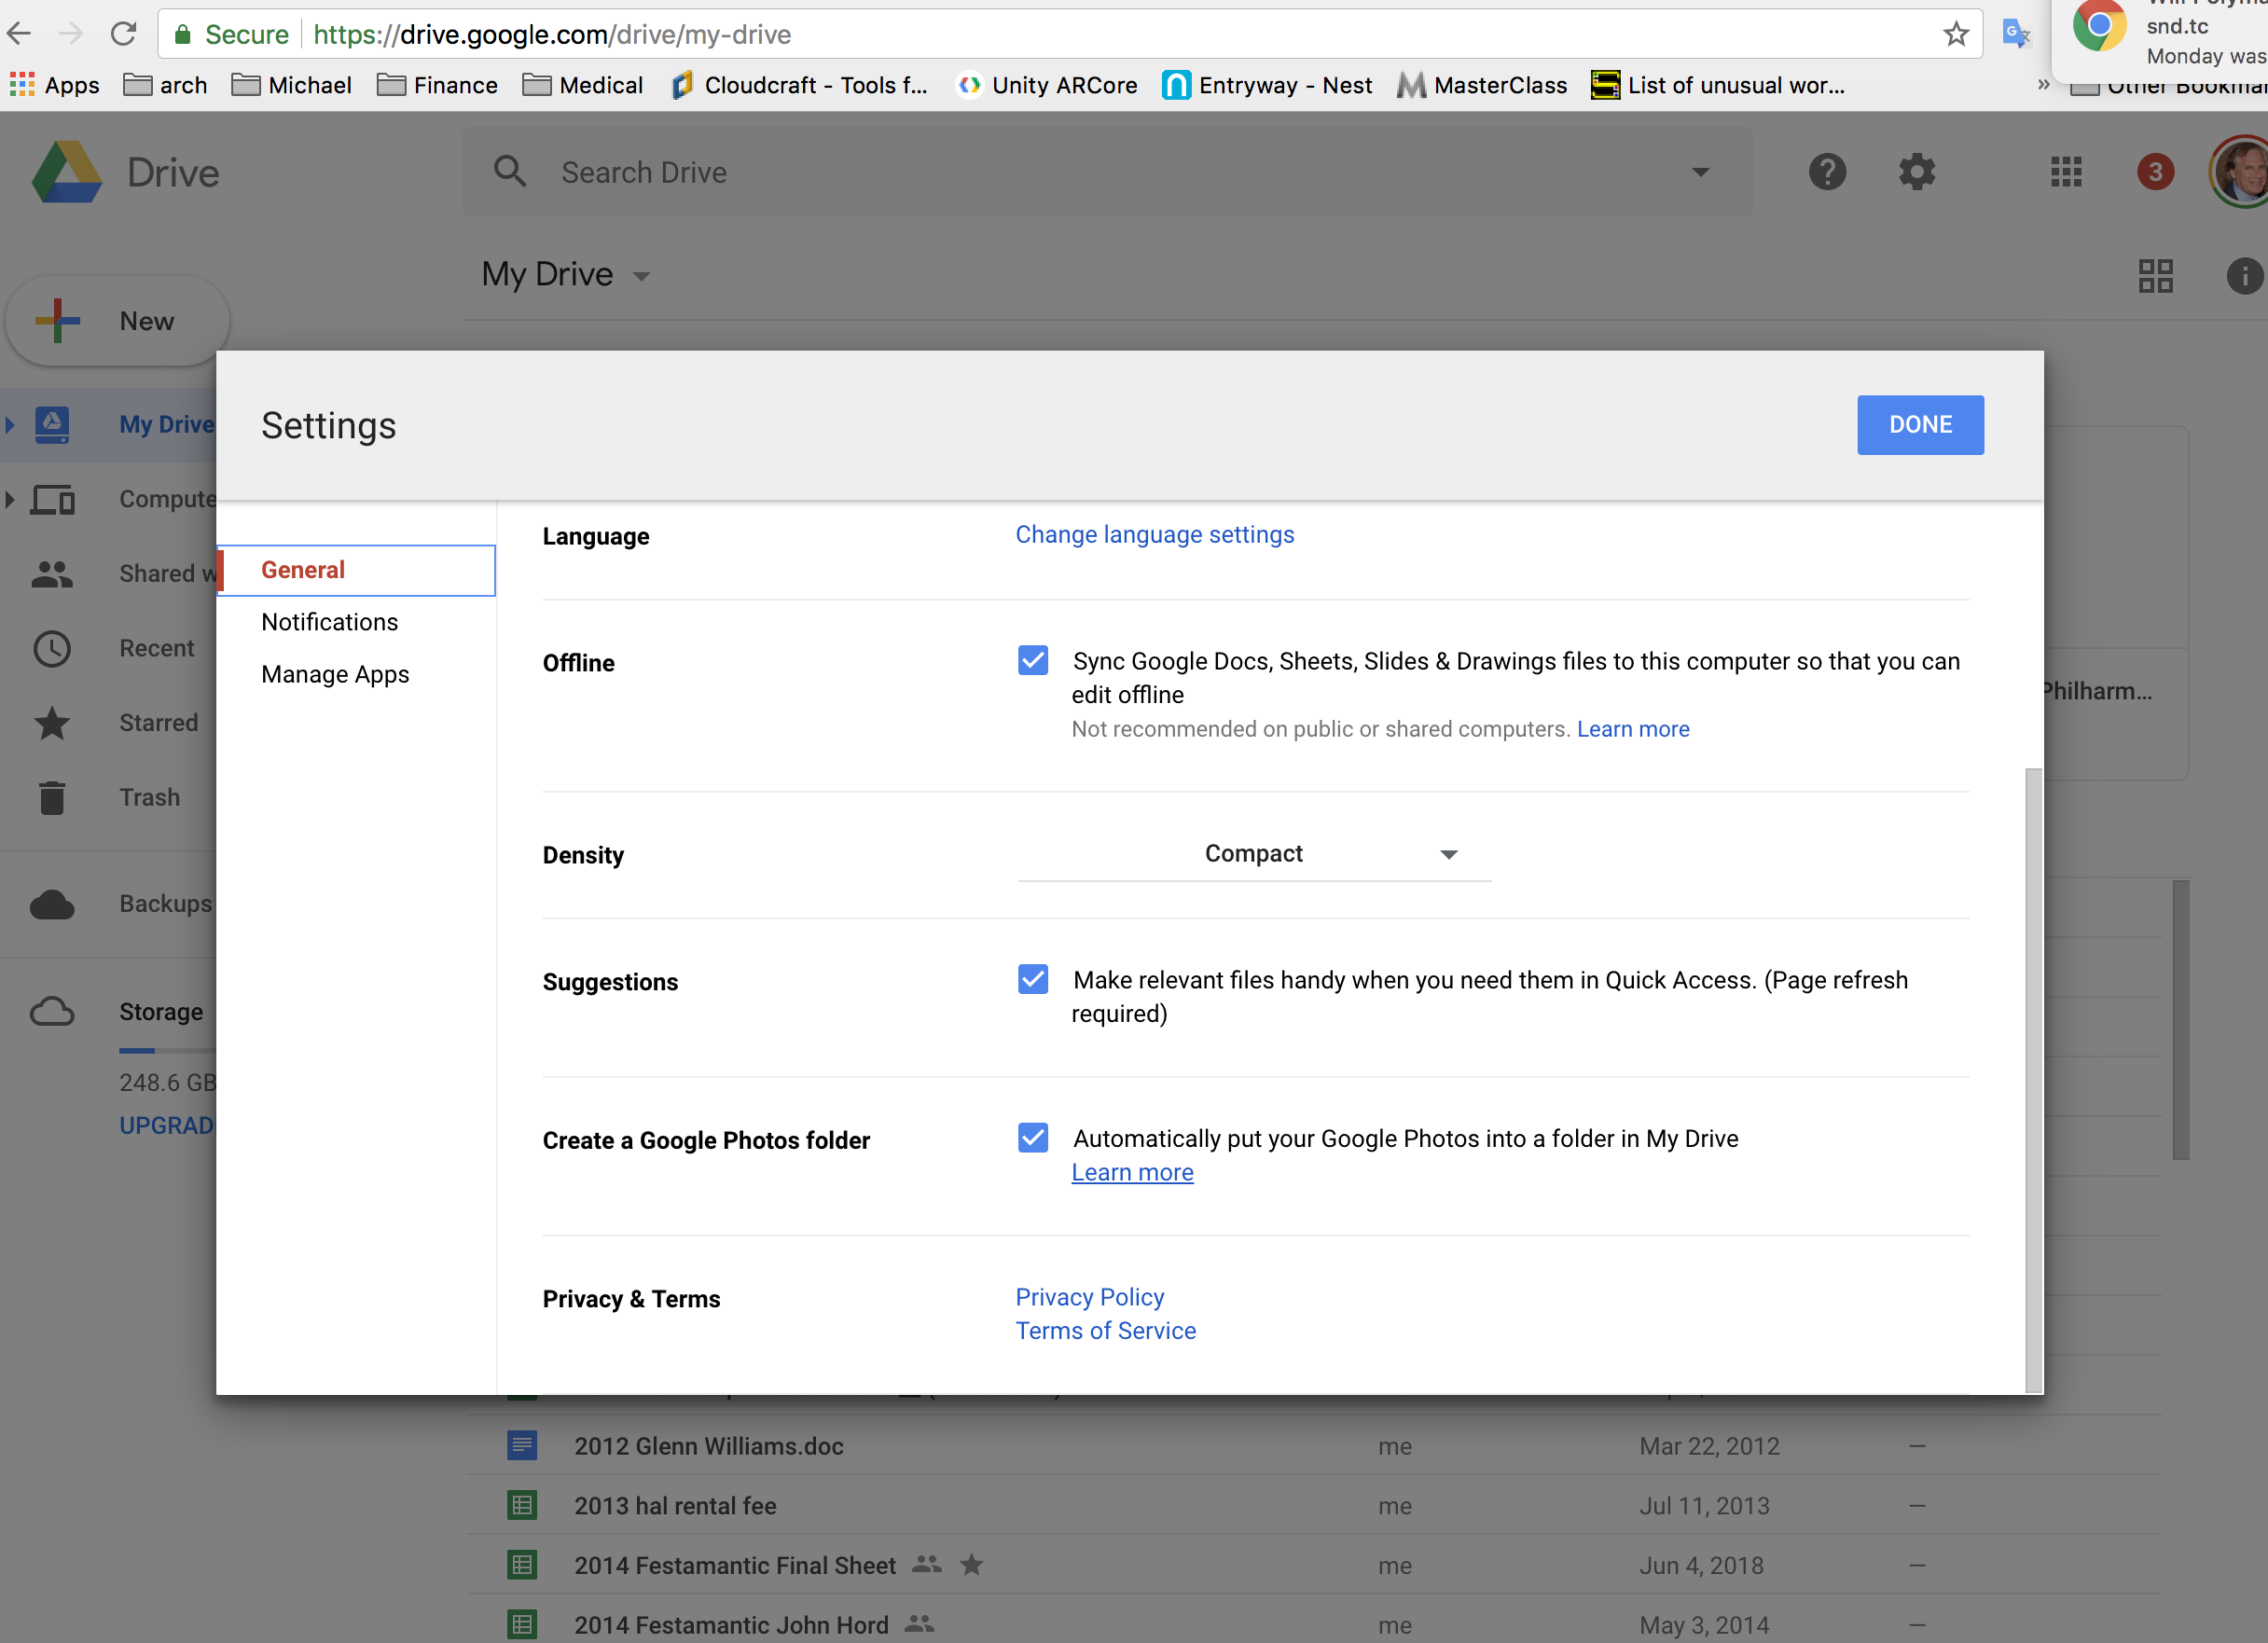Click the settings dialog vertical scrollbar

(x=2033, y=1078)
